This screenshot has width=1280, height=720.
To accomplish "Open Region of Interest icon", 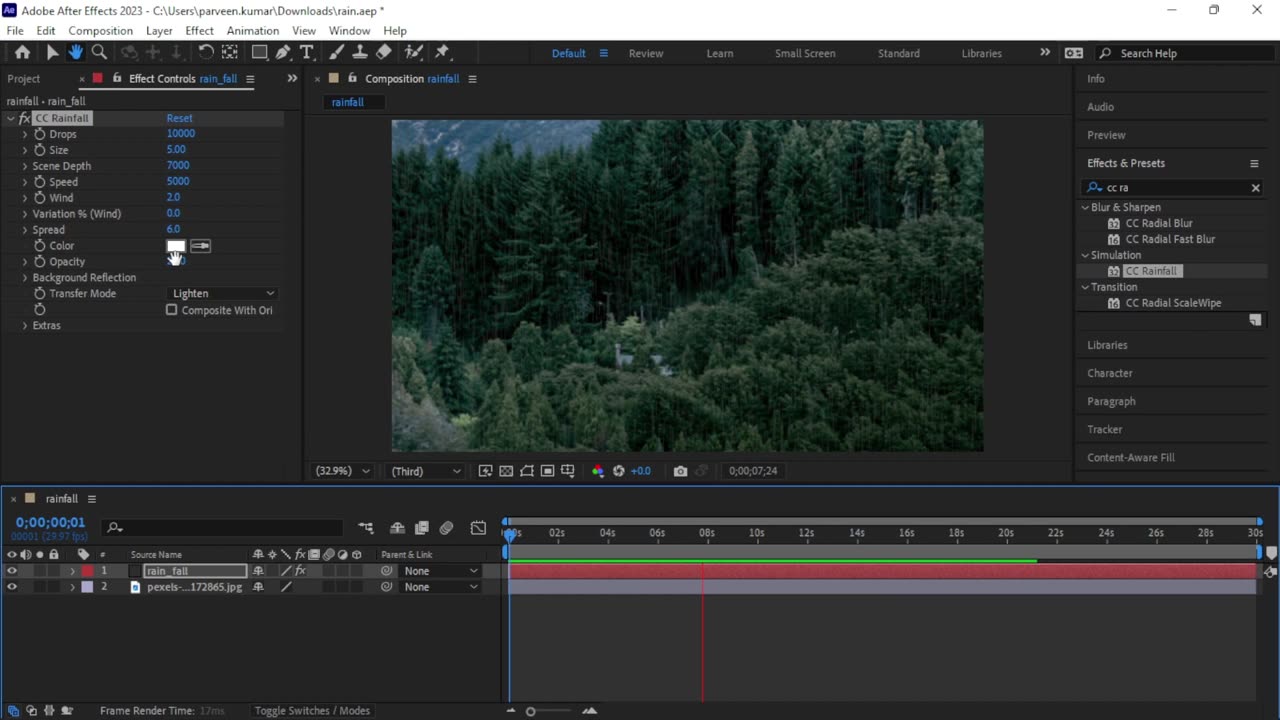I will 547,471.
